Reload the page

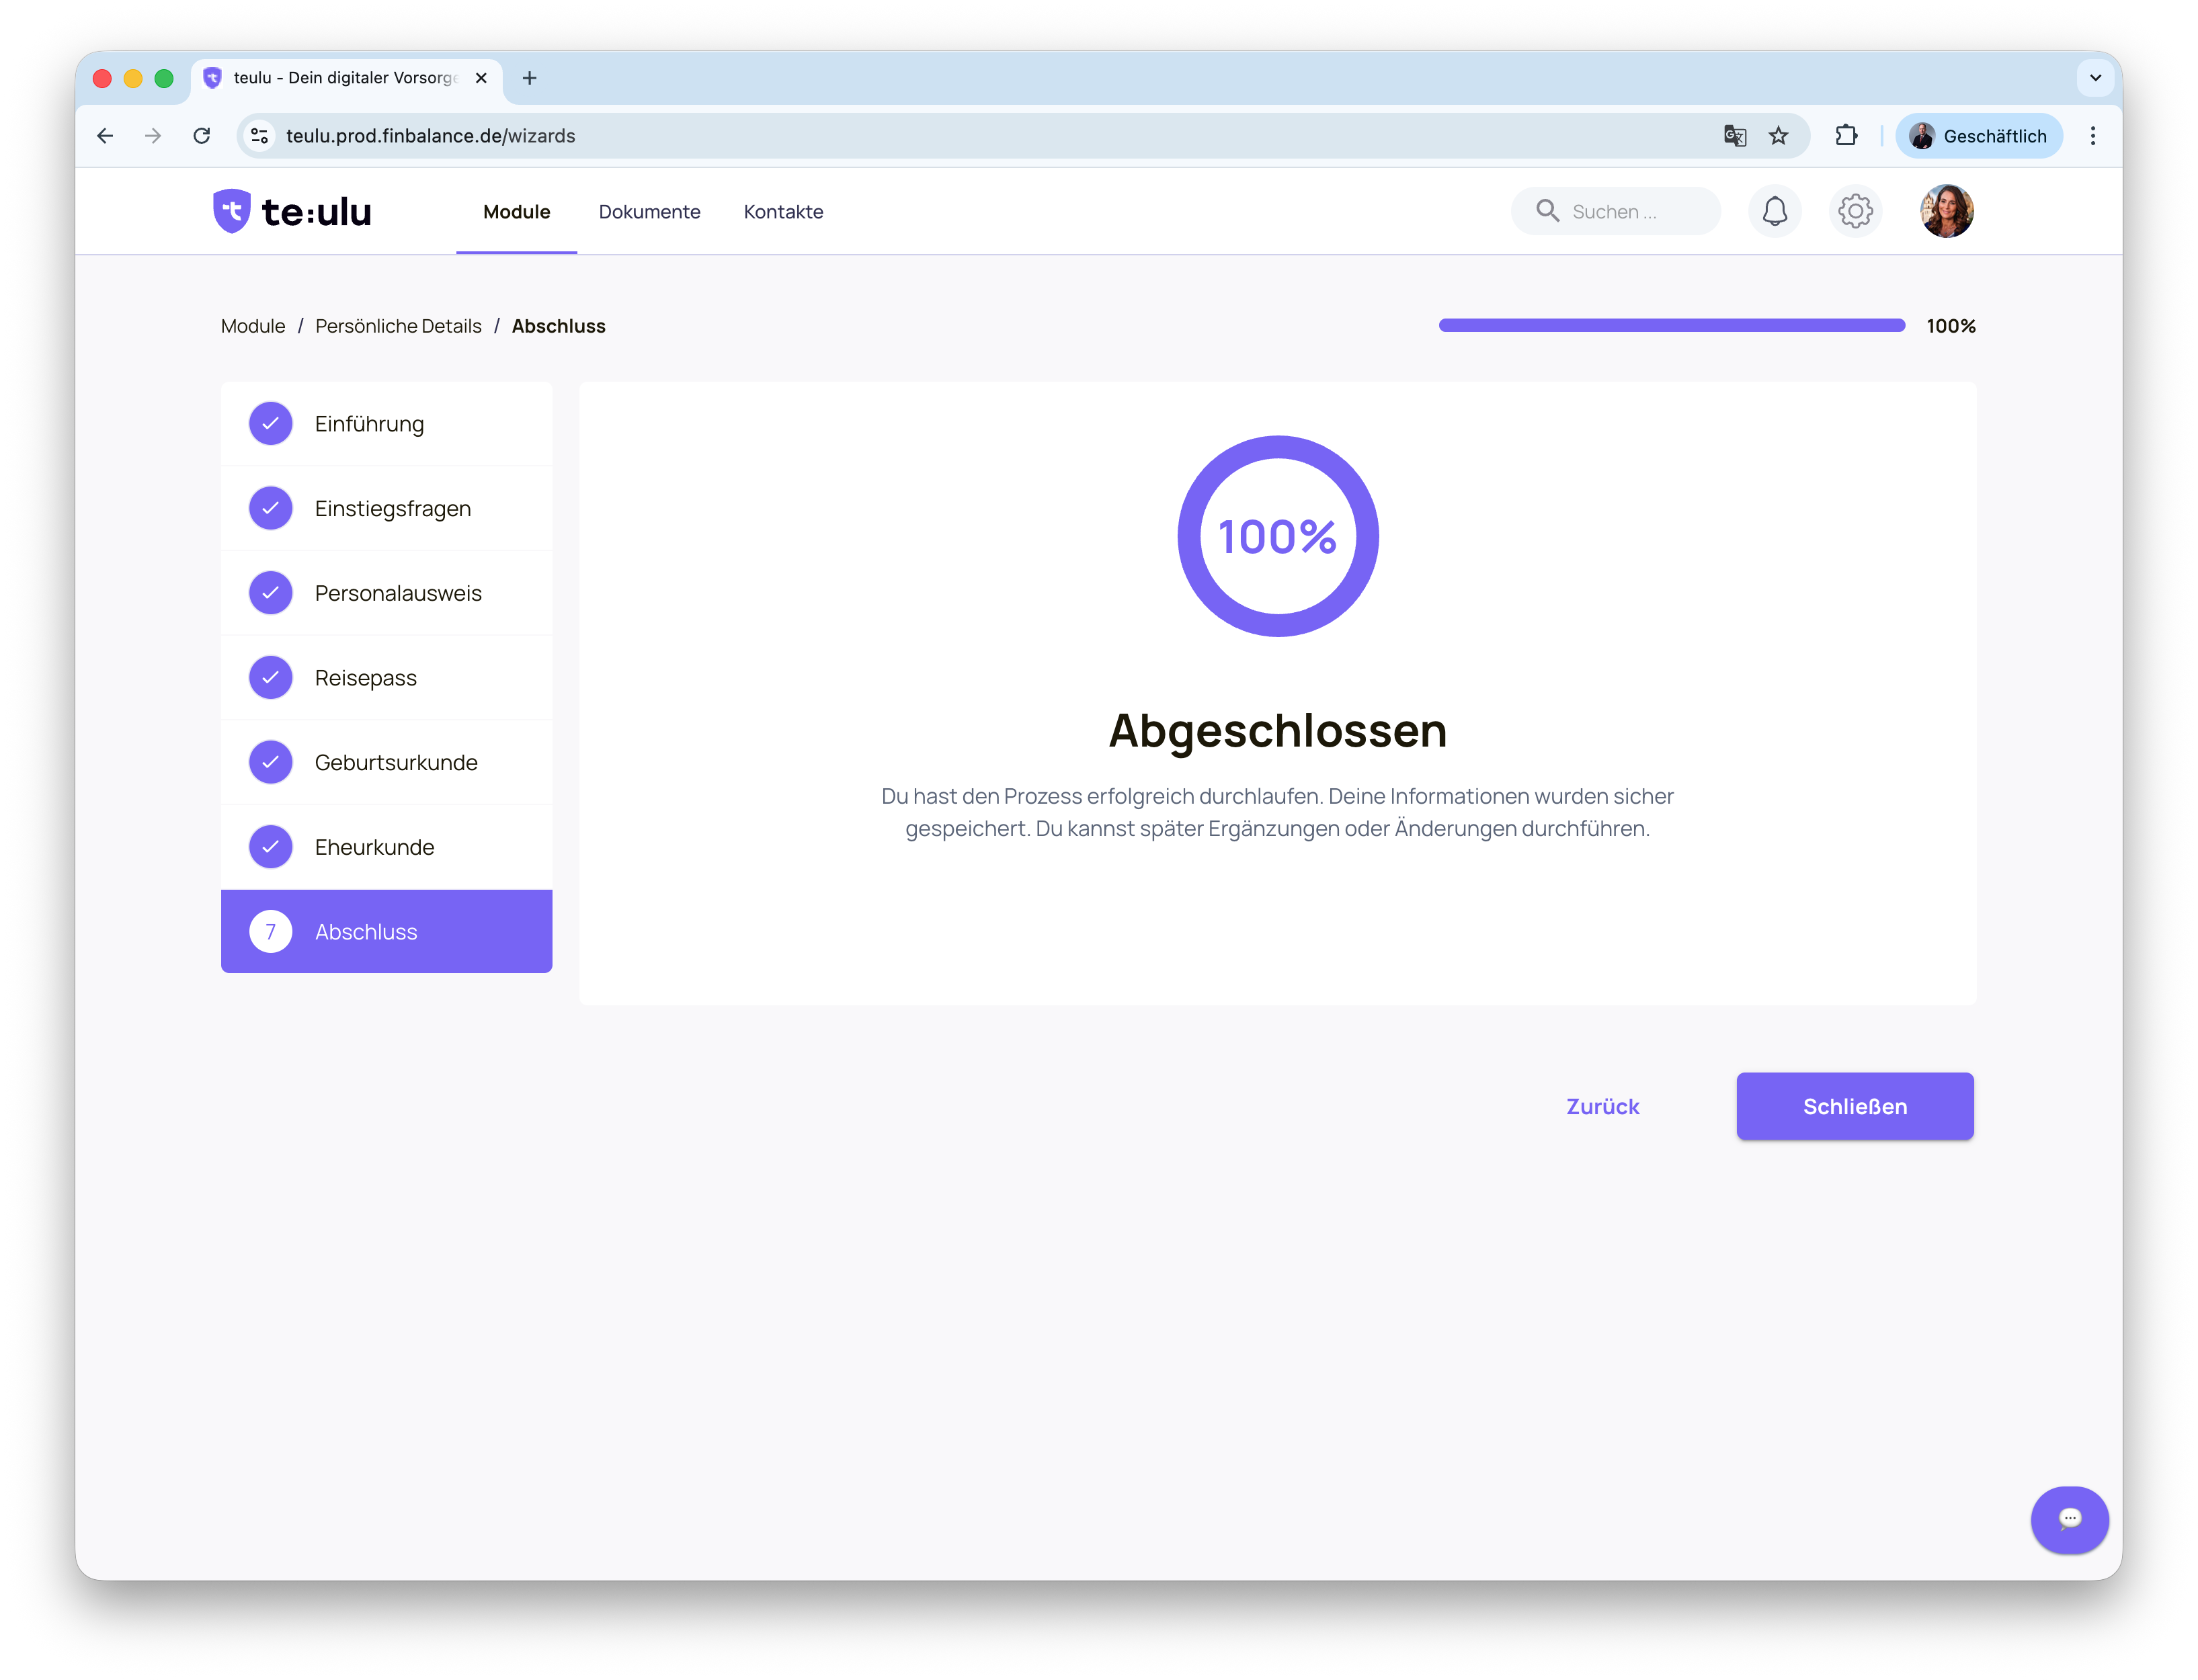(202, 136)
